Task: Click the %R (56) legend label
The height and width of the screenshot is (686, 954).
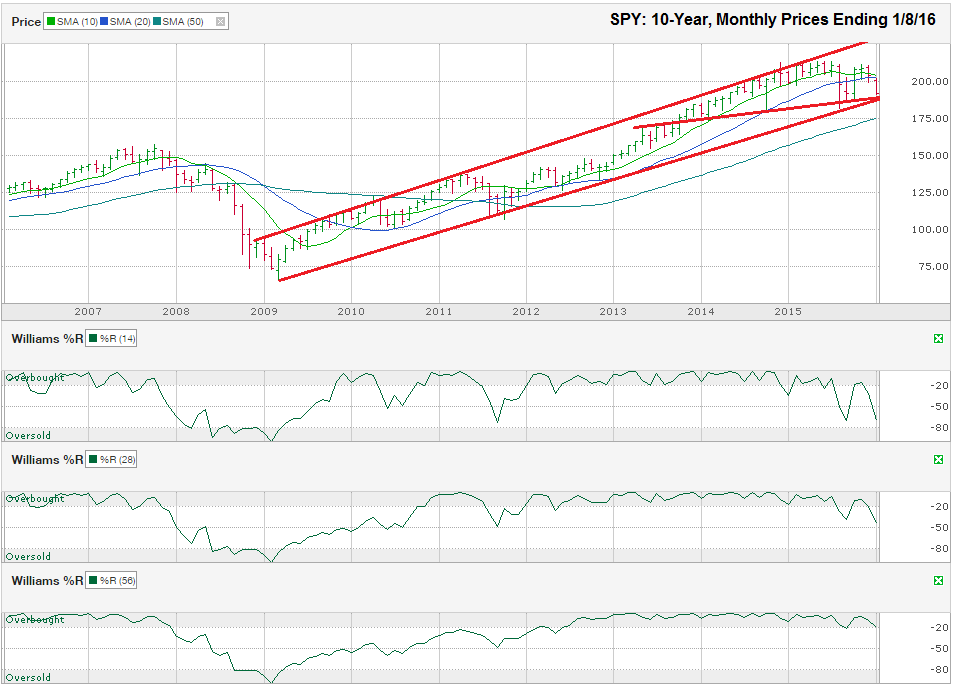Action: tap(117, 581)
